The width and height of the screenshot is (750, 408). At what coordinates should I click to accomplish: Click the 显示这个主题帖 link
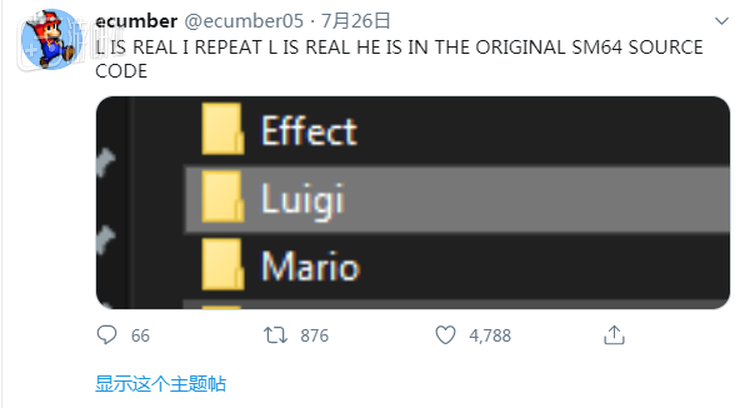click(x=160, y=384)
